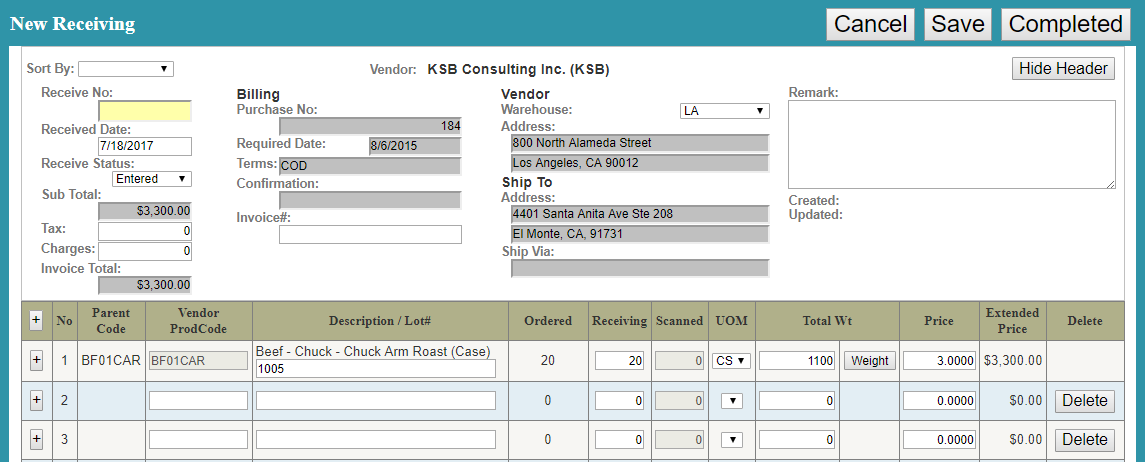Click the Invoice# input field
This screenshot has width=1147, height=462.
click(370, 234)
